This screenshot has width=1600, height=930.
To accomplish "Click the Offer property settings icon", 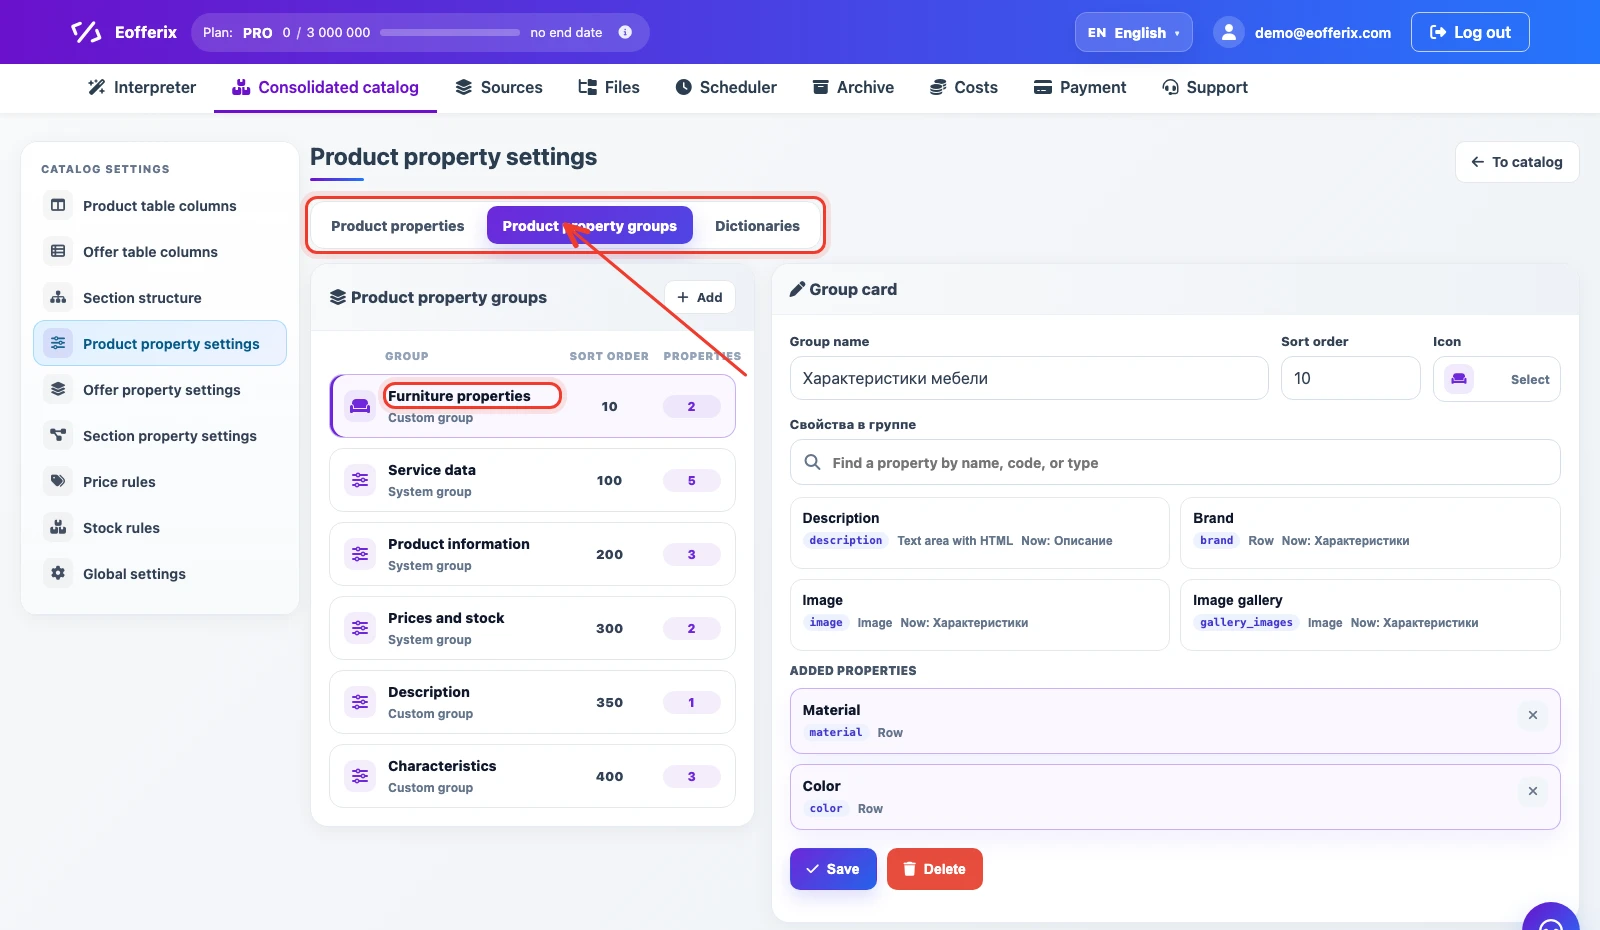I will point(58,389).
